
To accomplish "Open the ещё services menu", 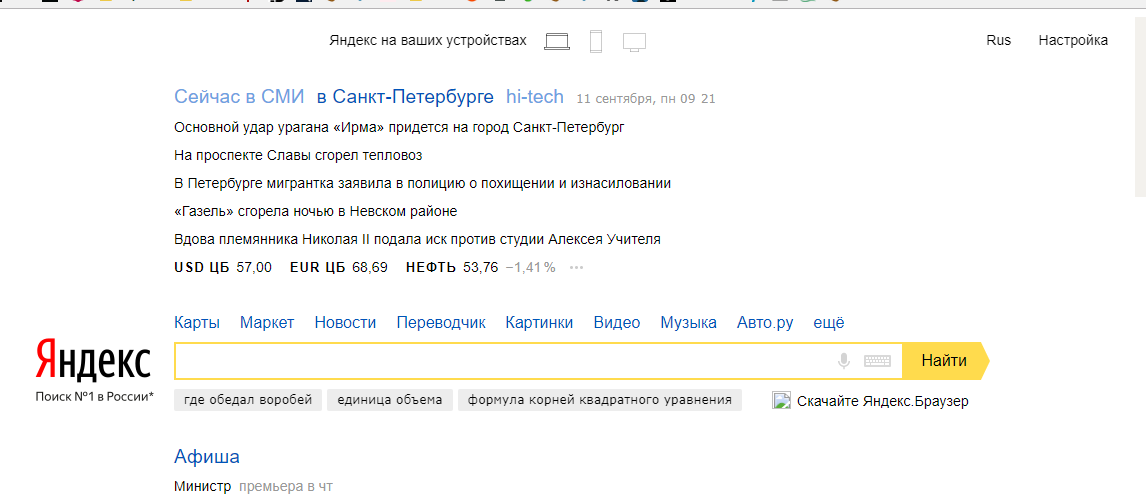I will pos(829,322).
